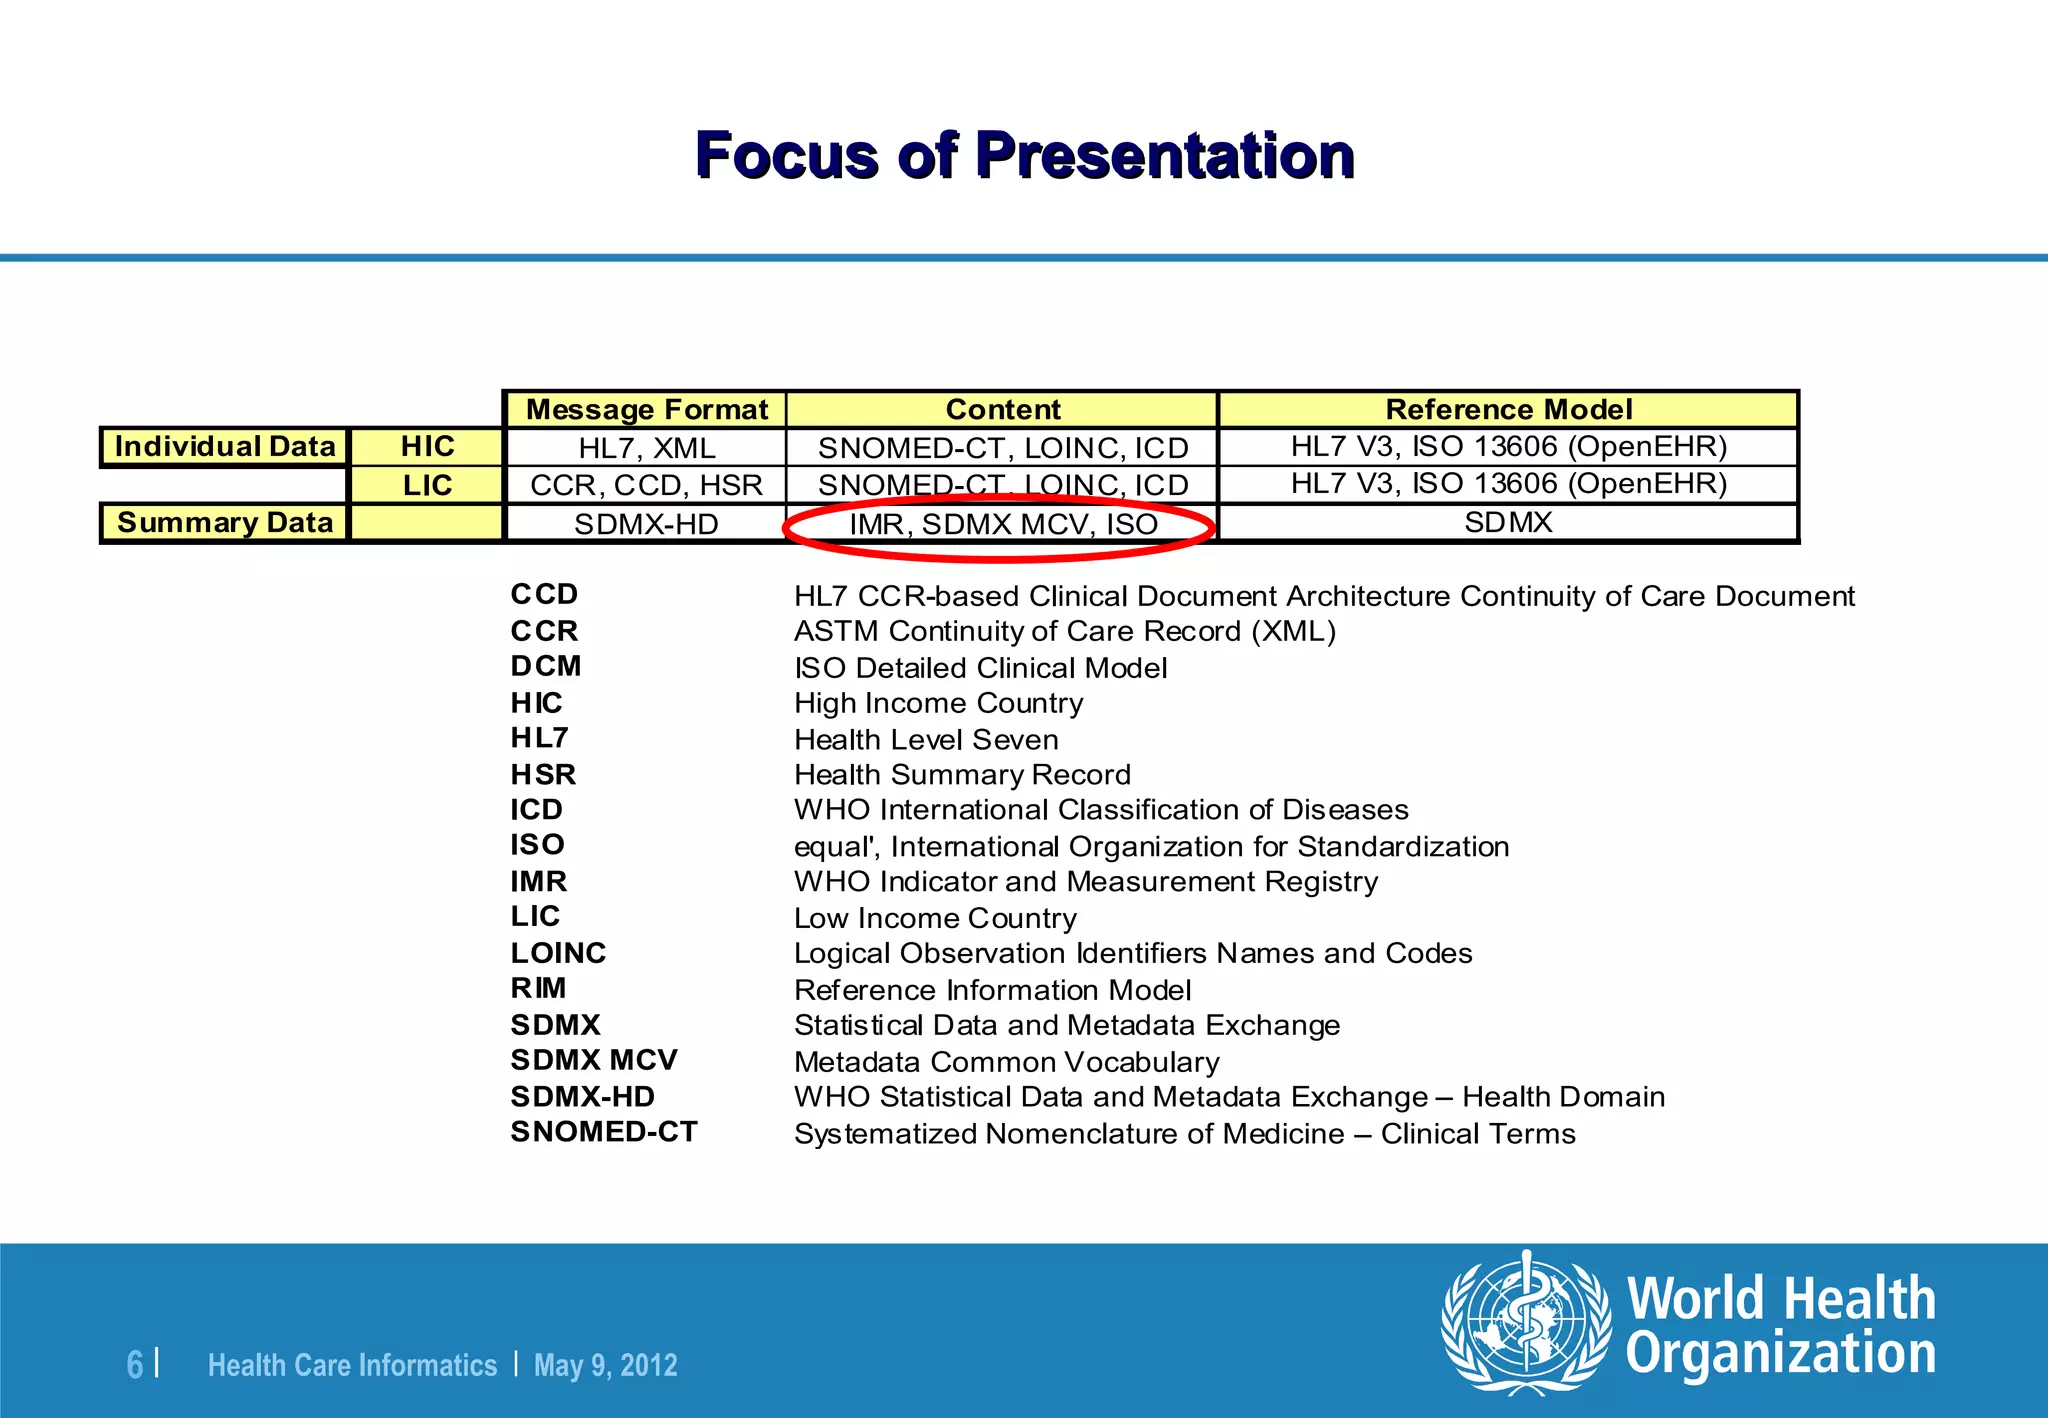Viewport: 2048px width, 1418px height.
Task: Select the Reference Information Model definition
Action: (x=992, y=990)
